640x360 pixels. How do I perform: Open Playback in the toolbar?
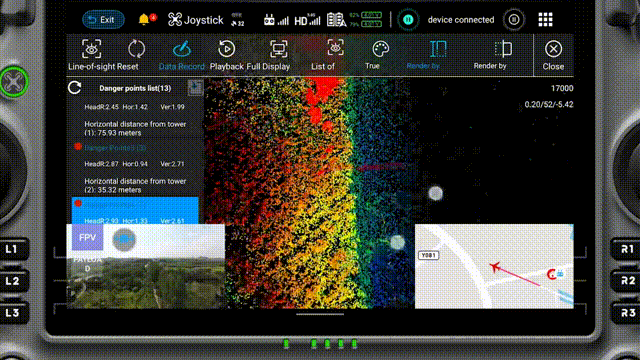(227, 55)
